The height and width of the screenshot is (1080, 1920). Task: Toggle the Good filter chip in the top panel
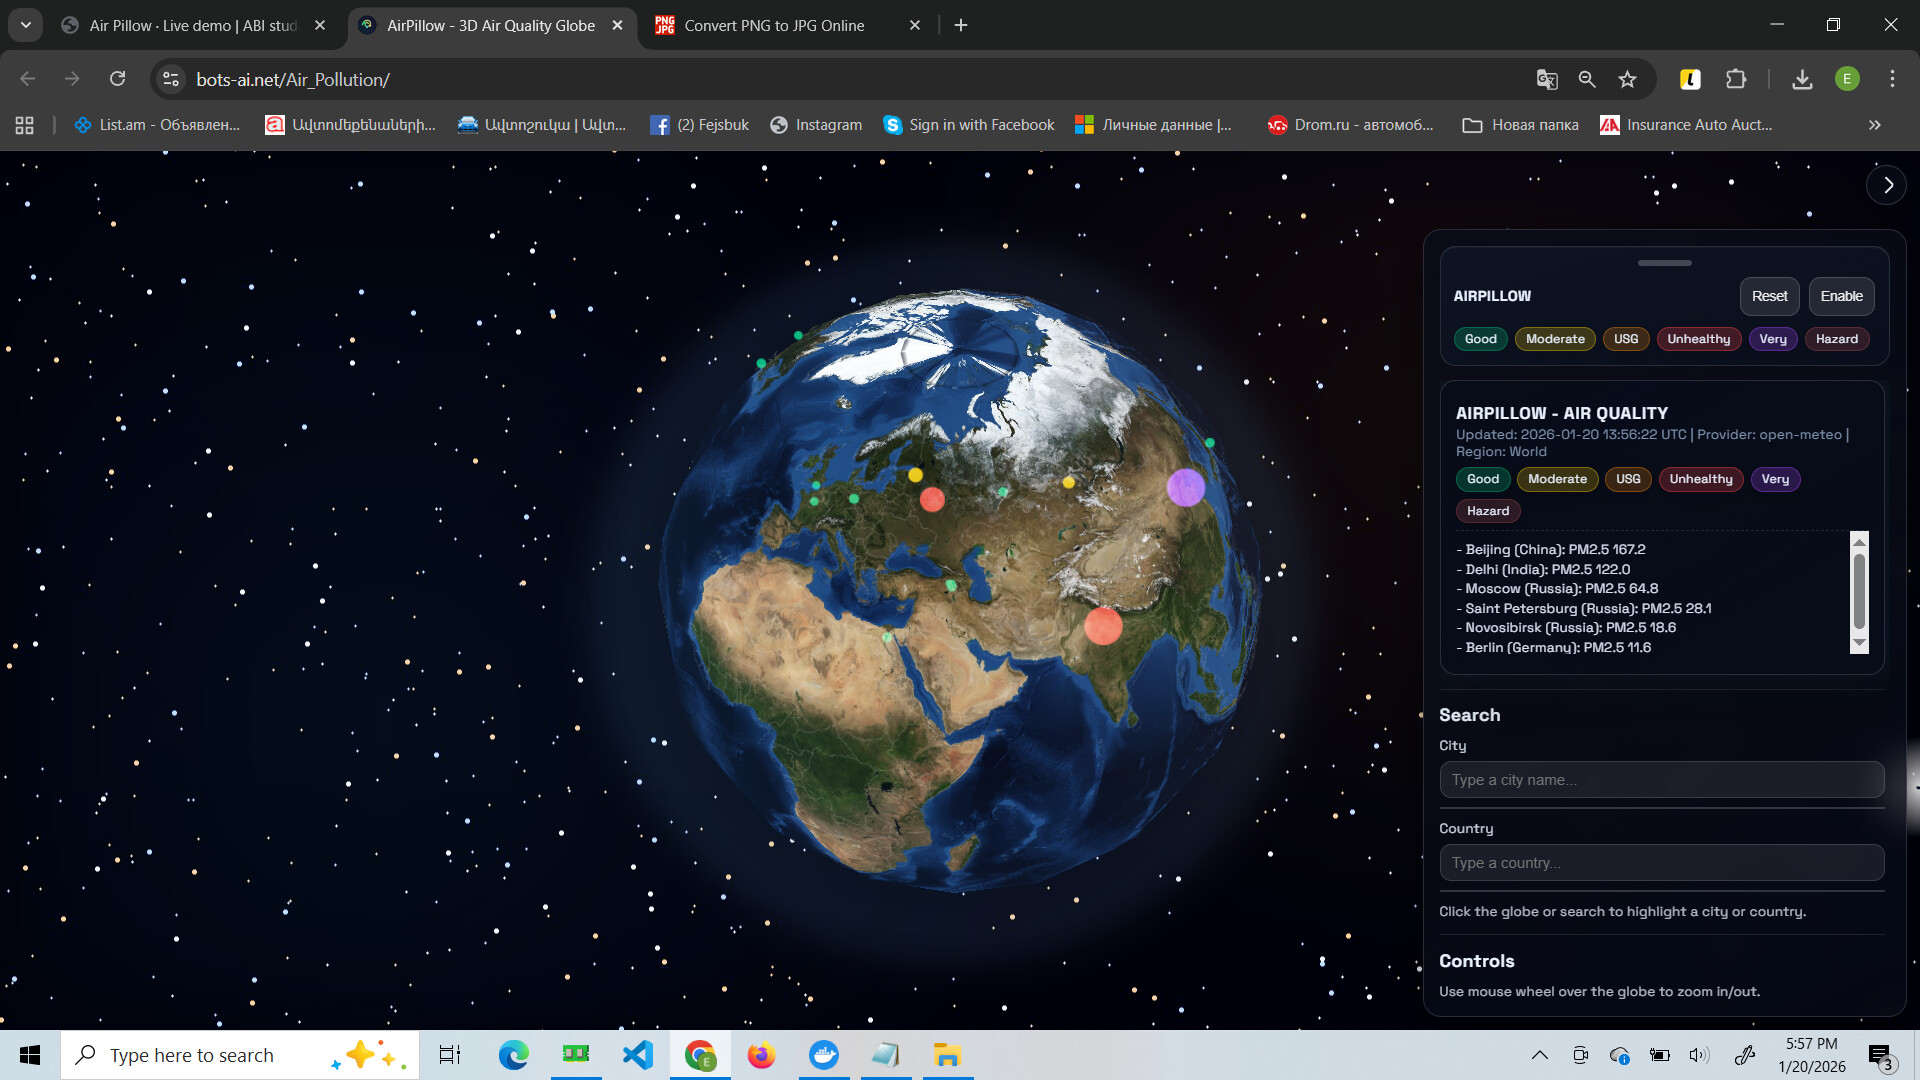tap(1480, 339)
